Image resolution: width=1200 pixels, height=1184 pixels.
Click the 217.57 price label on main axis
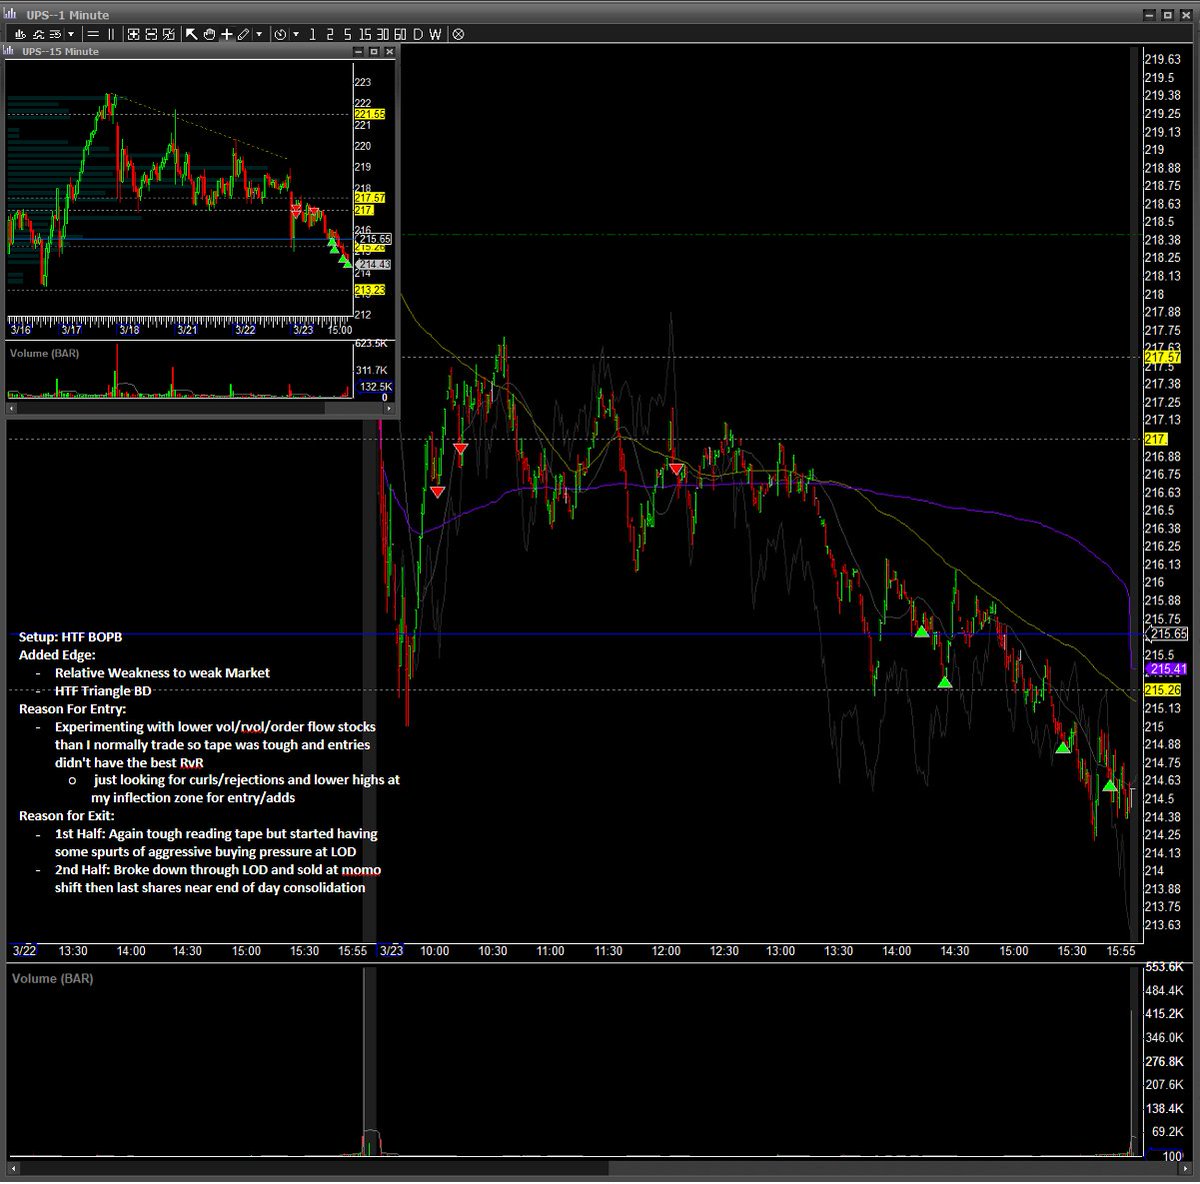coord(1162,357)
